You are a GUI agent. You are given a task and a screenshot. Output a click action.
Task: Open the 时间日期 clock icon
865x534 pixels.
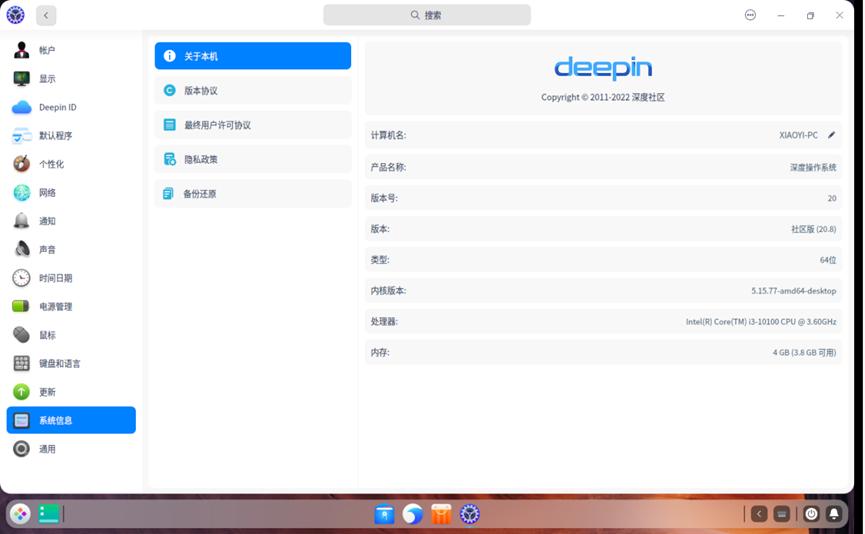click(x=22, y=278)
